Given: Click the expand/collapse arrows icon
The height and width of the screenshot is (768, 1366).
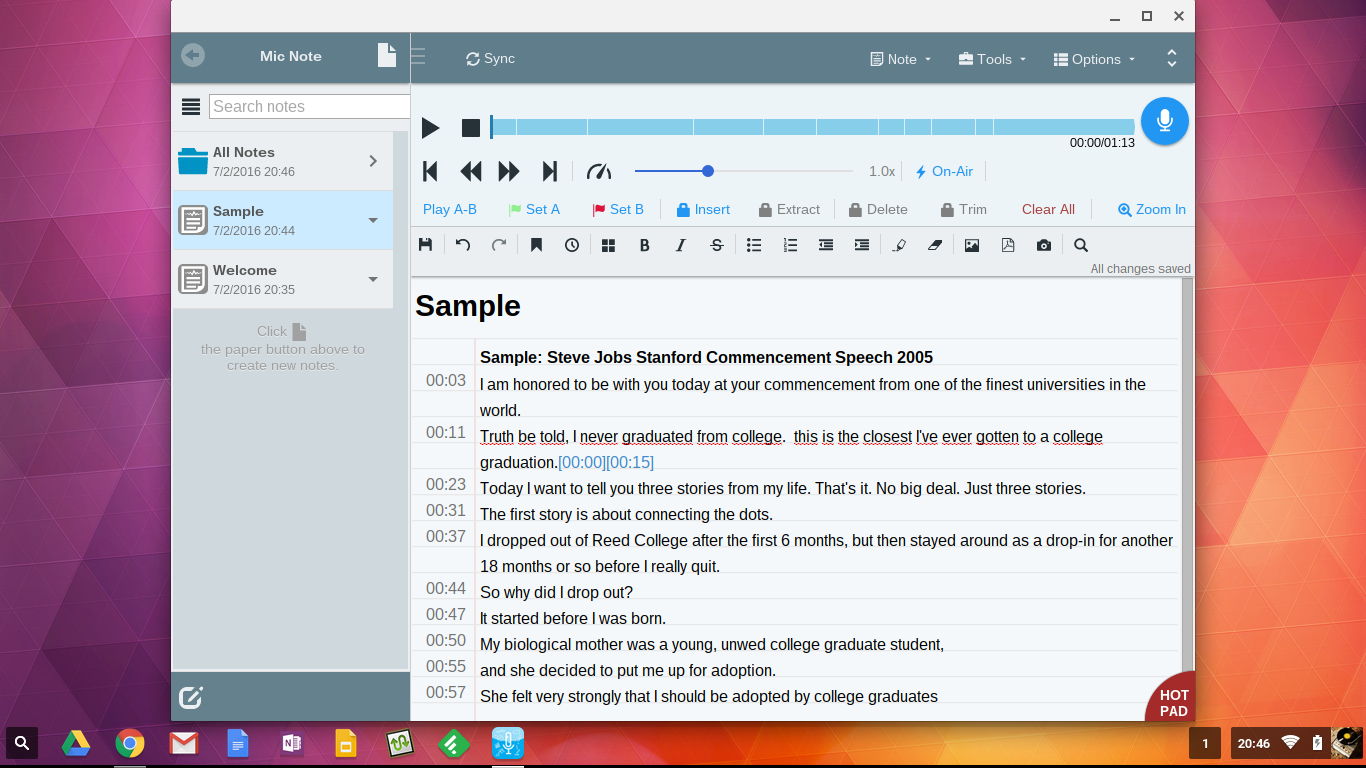Looking at the screenshot, I should [x=1171, y=59].
